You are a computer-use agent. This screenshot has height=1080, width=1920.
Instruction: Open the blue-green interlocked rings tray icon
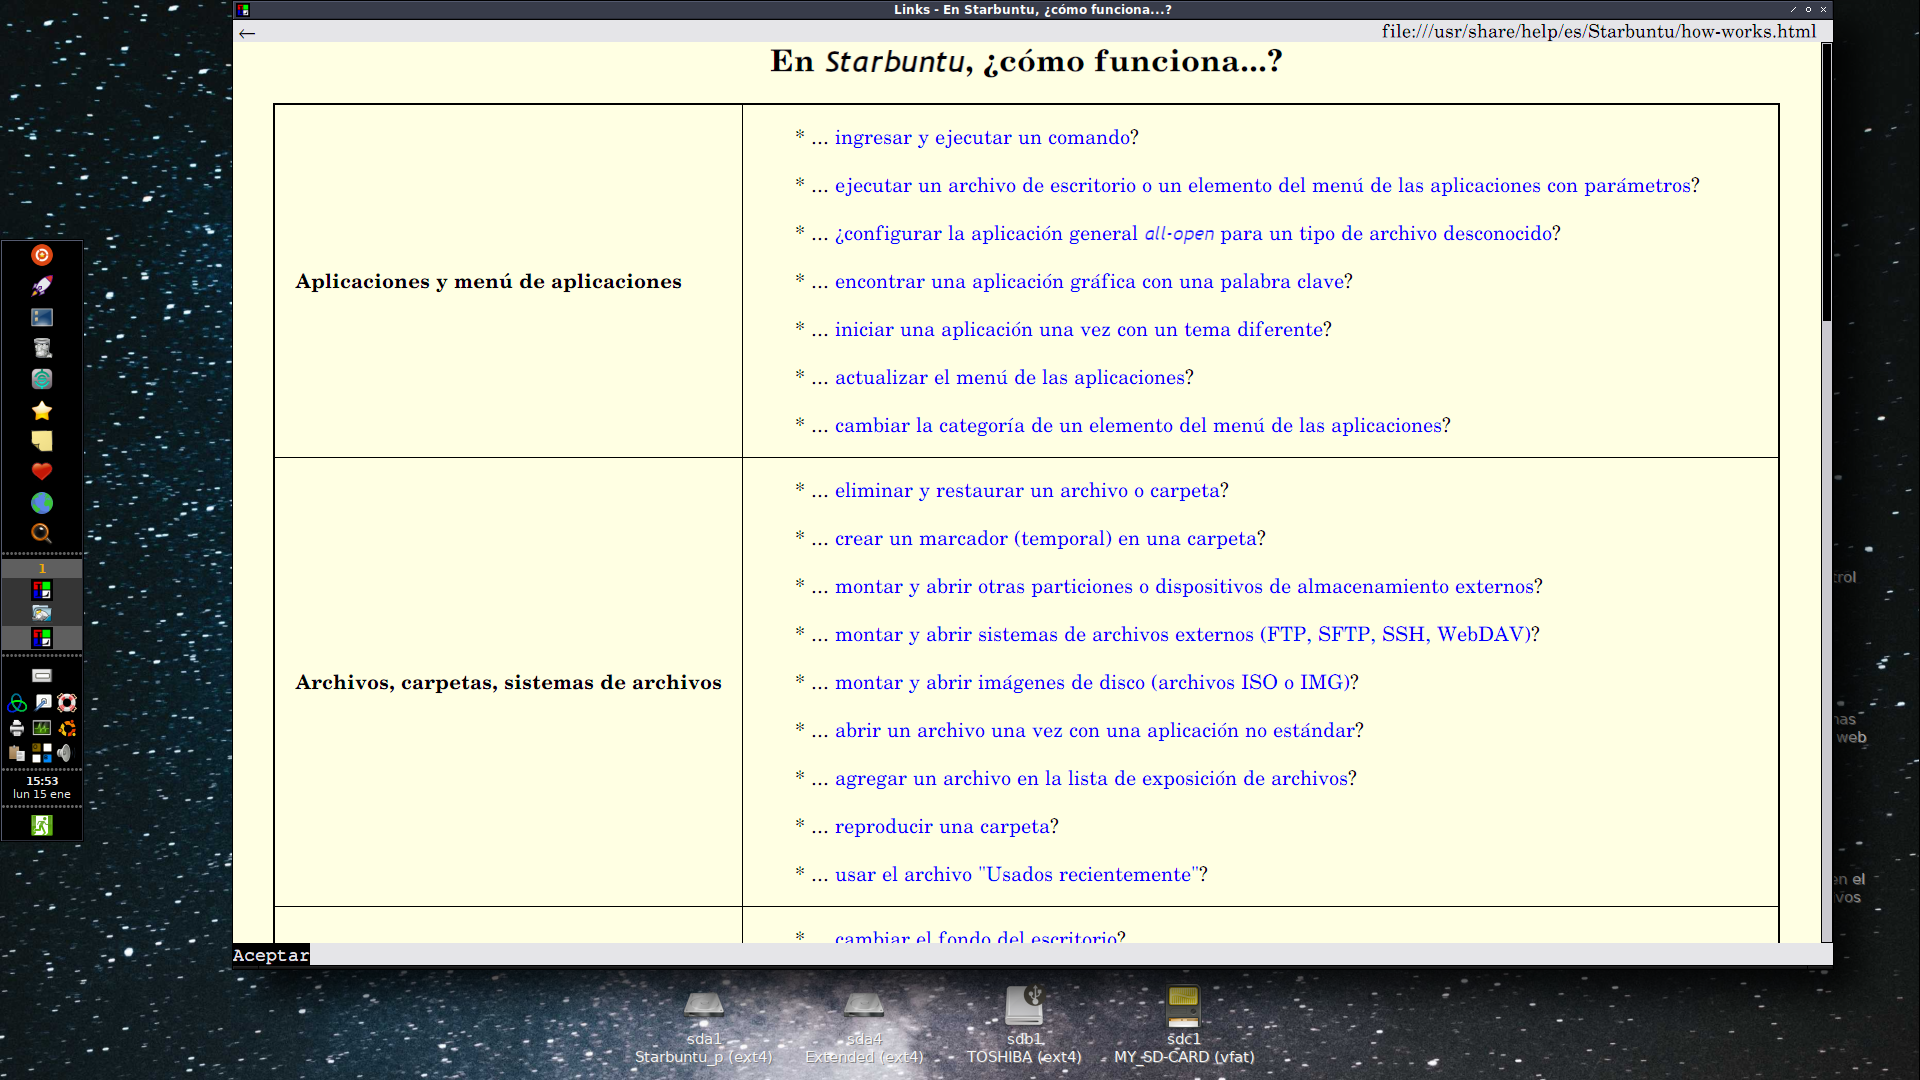[x=17, y=703]
